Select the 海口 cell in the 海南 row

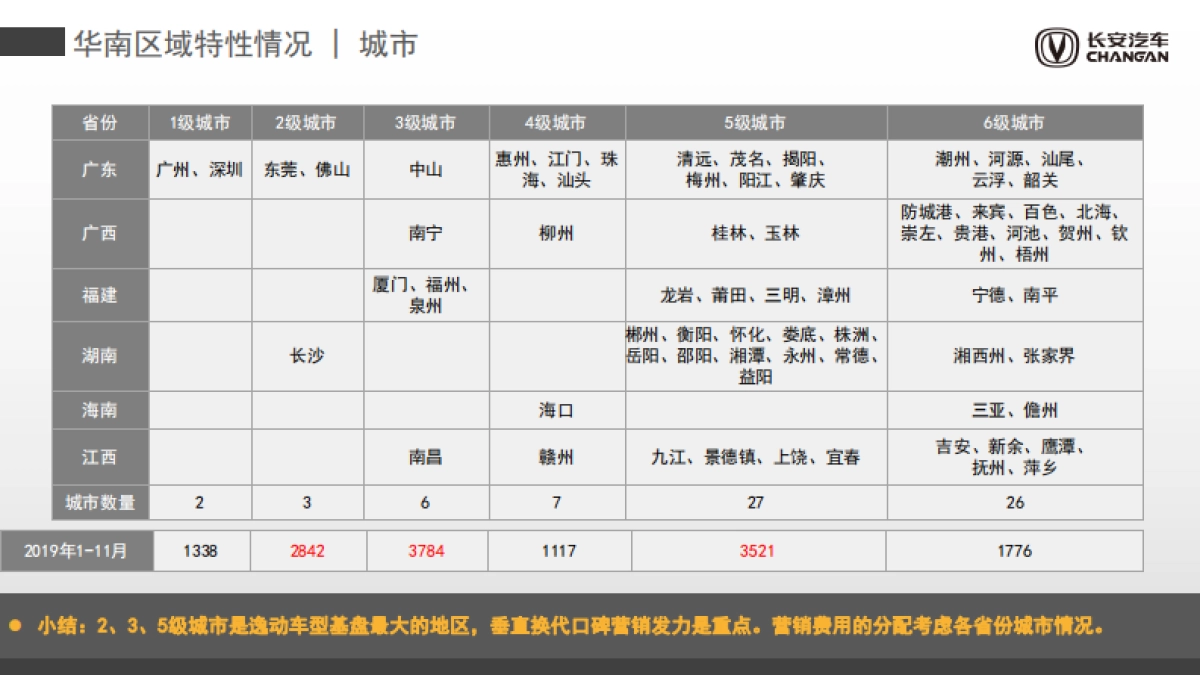click(x=555, y=410)
